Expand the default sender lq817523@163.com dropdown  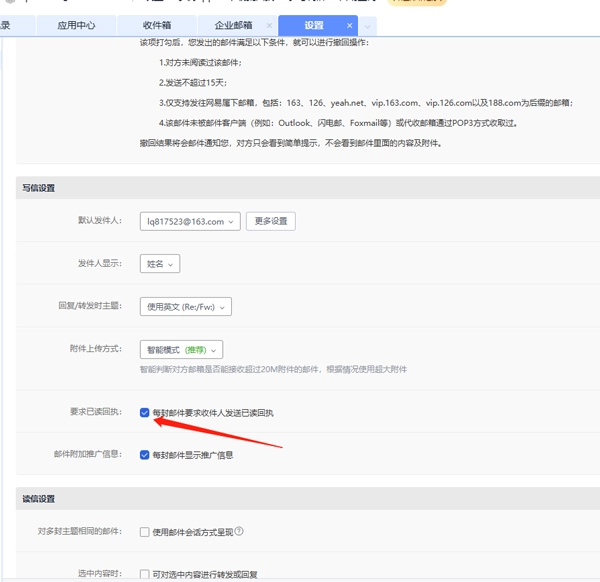(190, 221)
